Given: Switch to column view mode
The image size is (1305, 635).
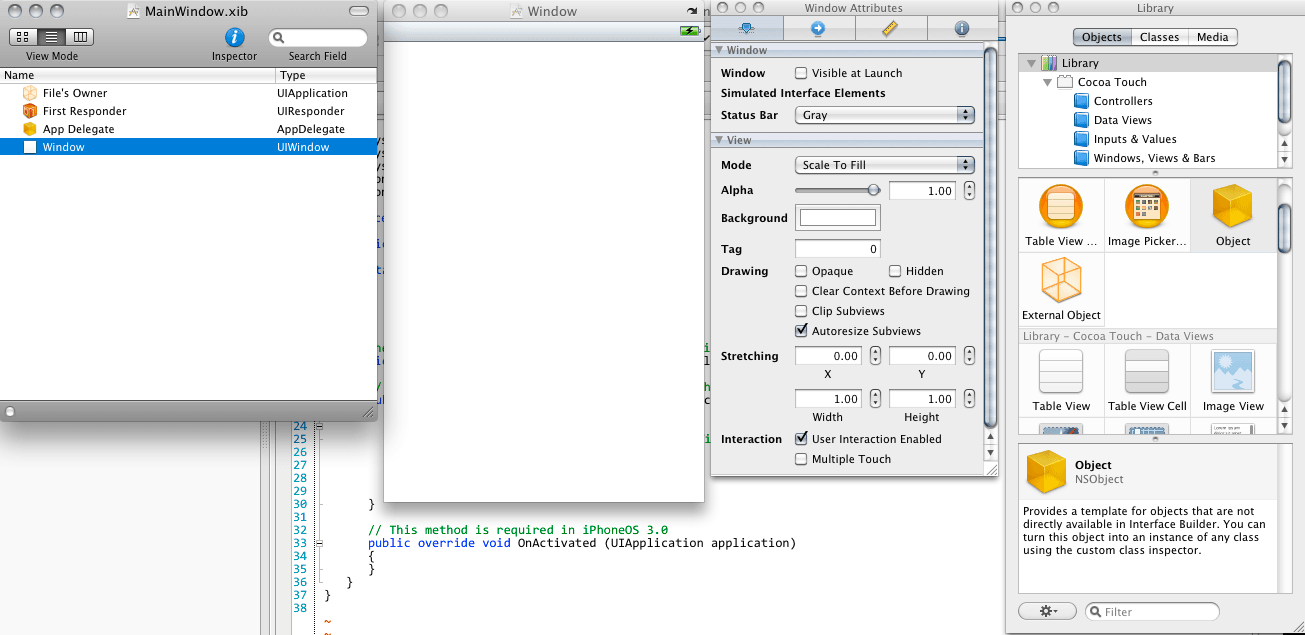Looking at the screenshot, I should [x=80, y=37].
